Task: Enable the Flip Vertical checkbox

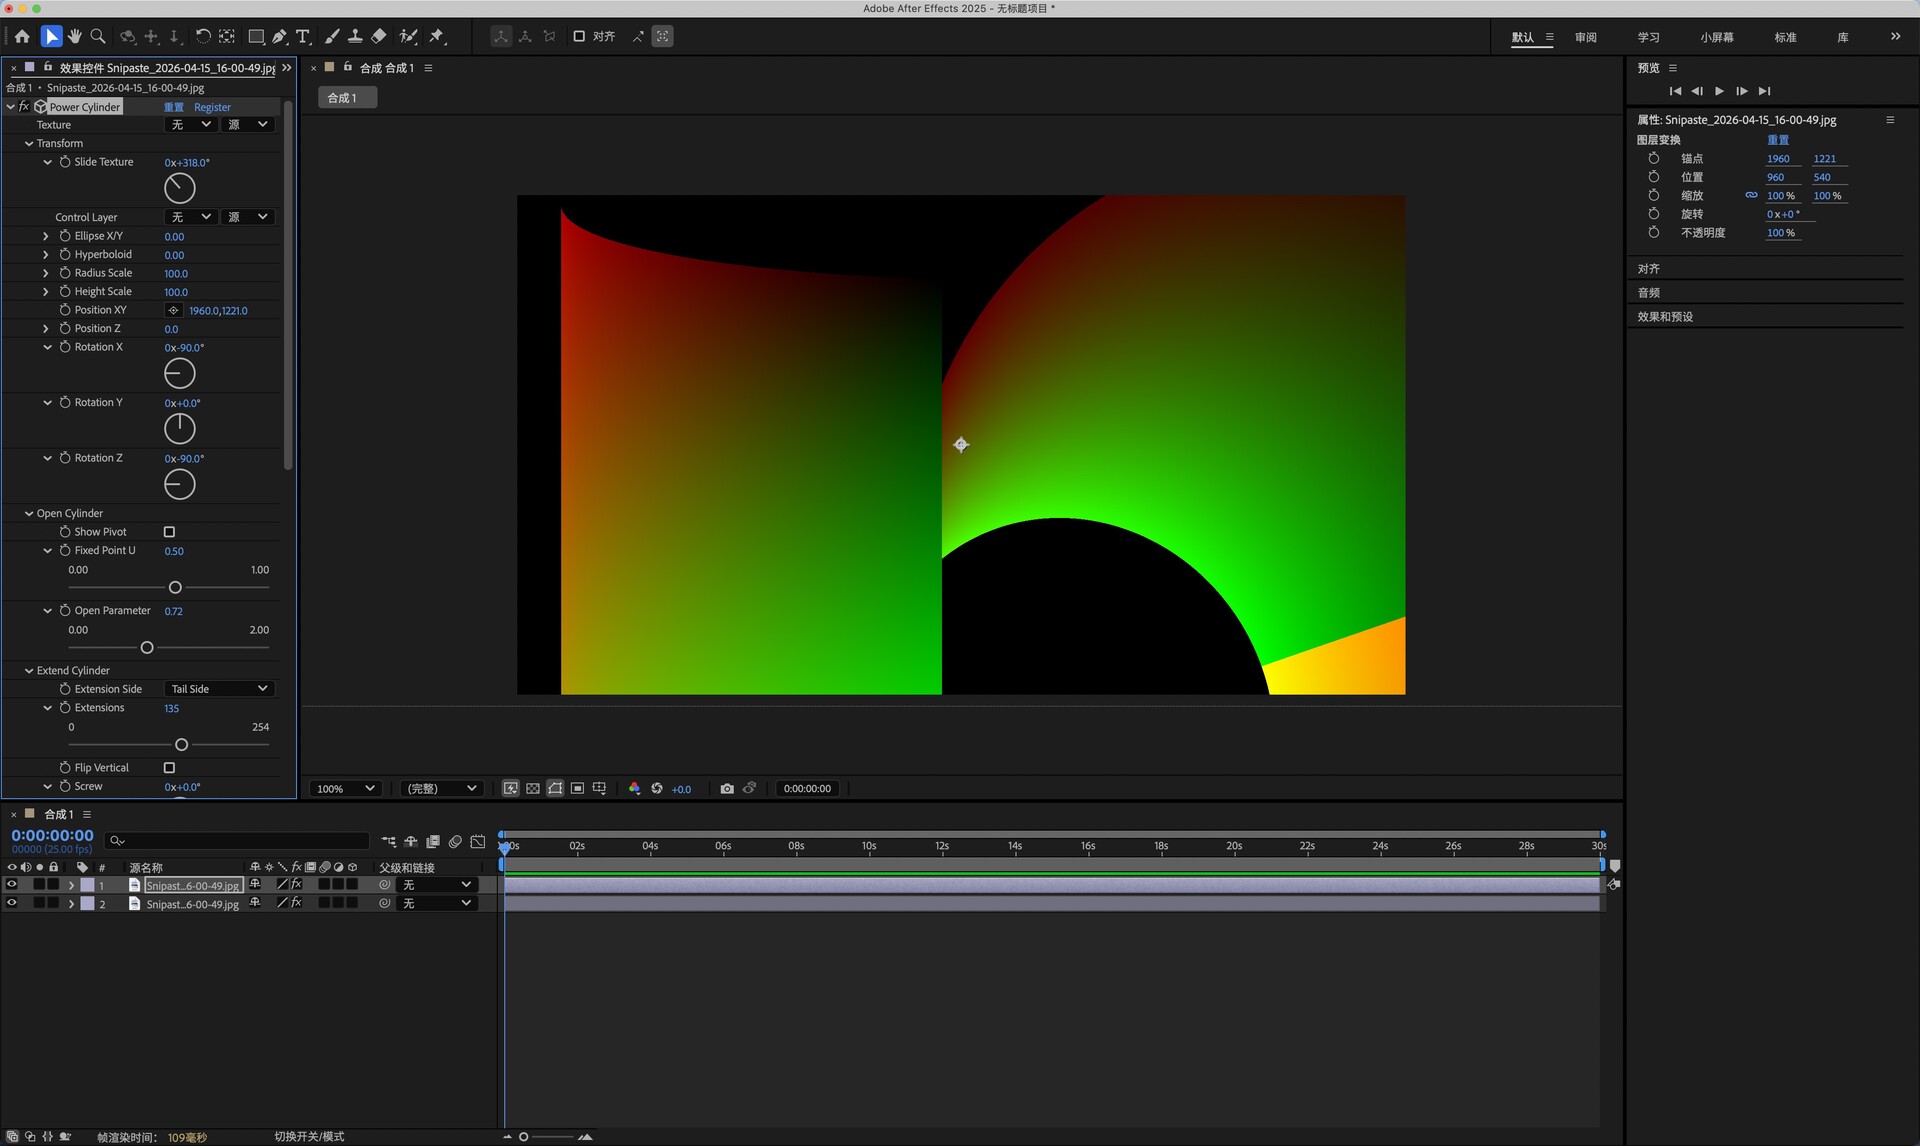Action: click(x=169, y=768)
